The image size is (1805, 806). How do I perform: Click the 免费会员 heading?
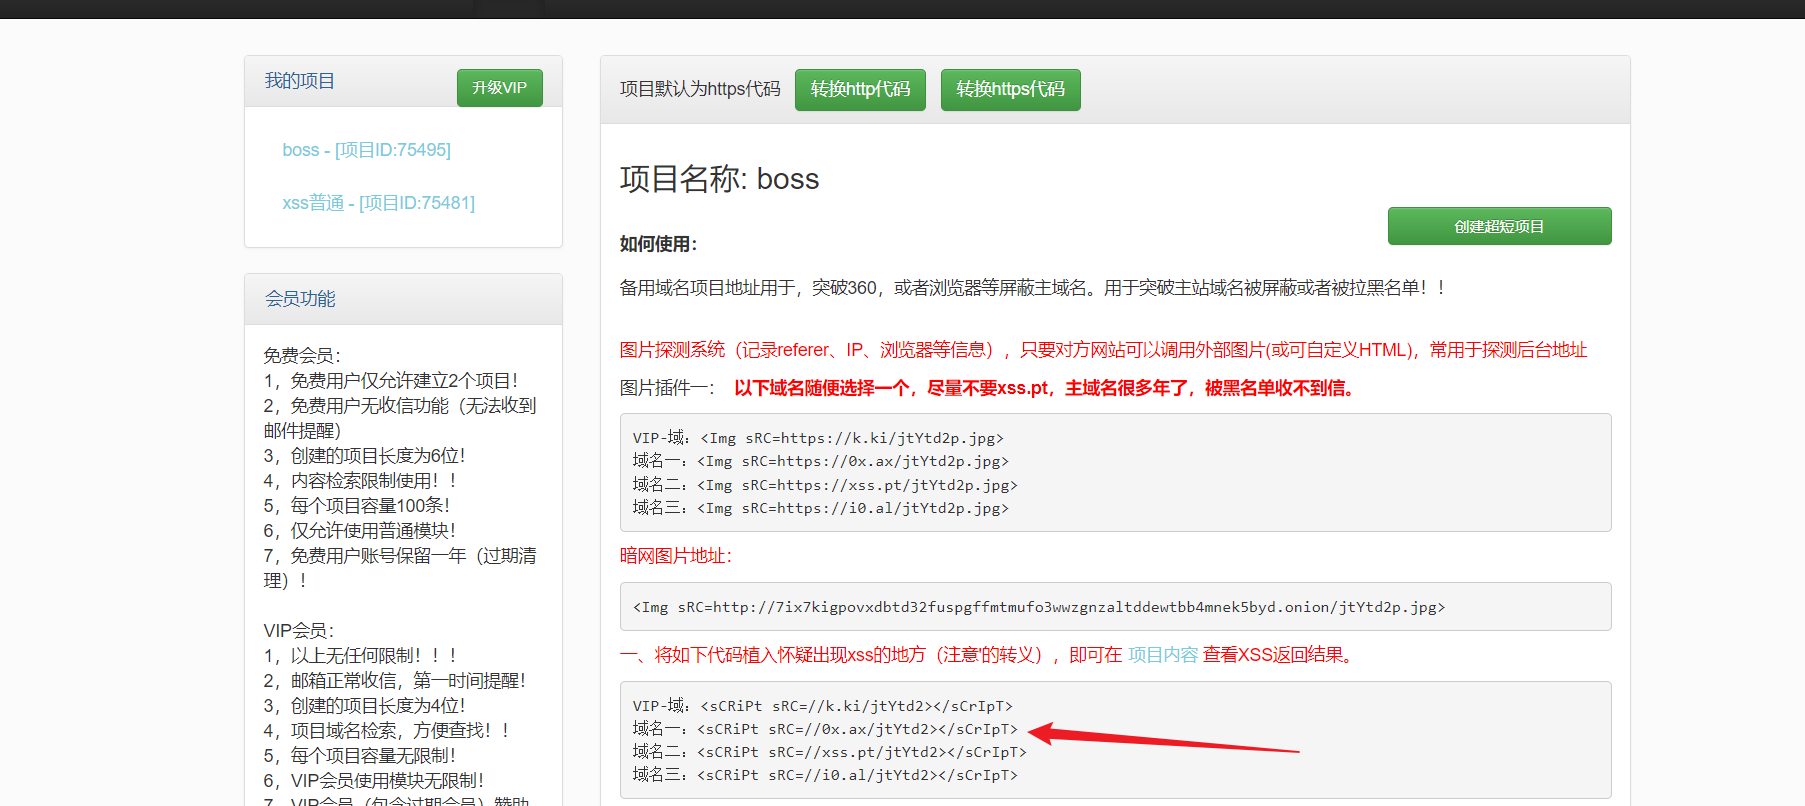302,356
